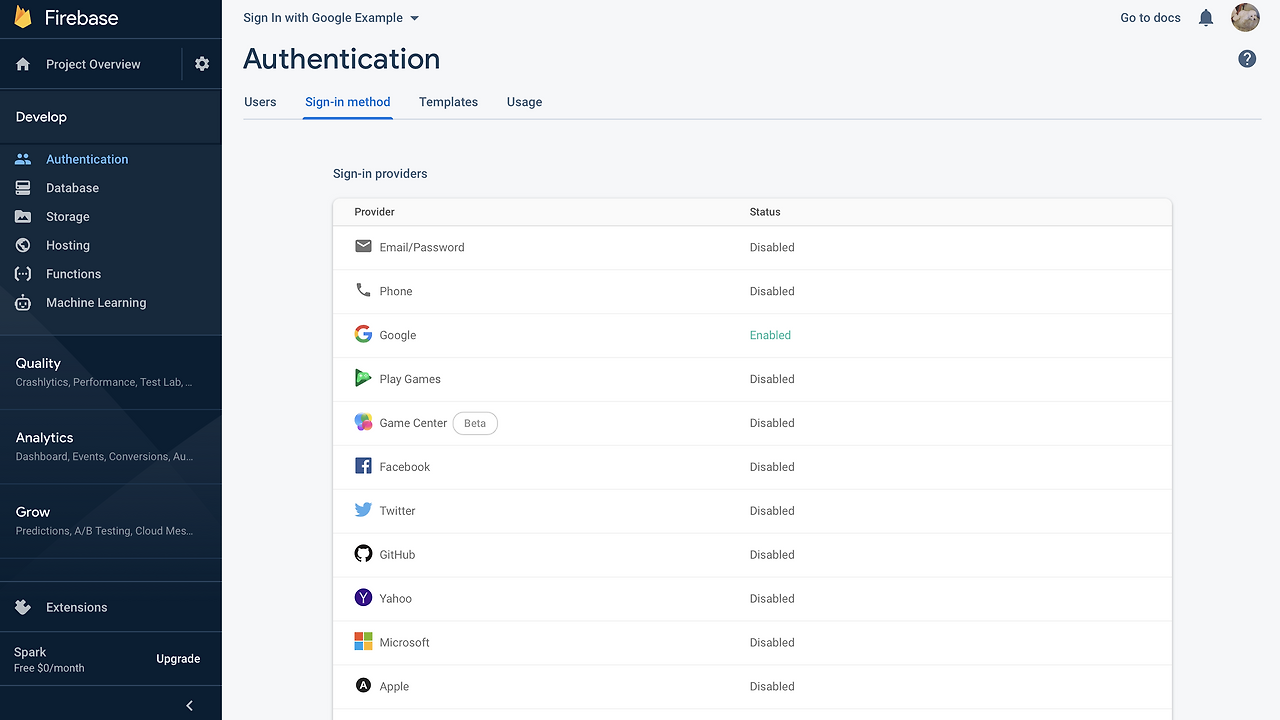
Task: Open Functions in the sidebar
Action: tap(73, 274)
